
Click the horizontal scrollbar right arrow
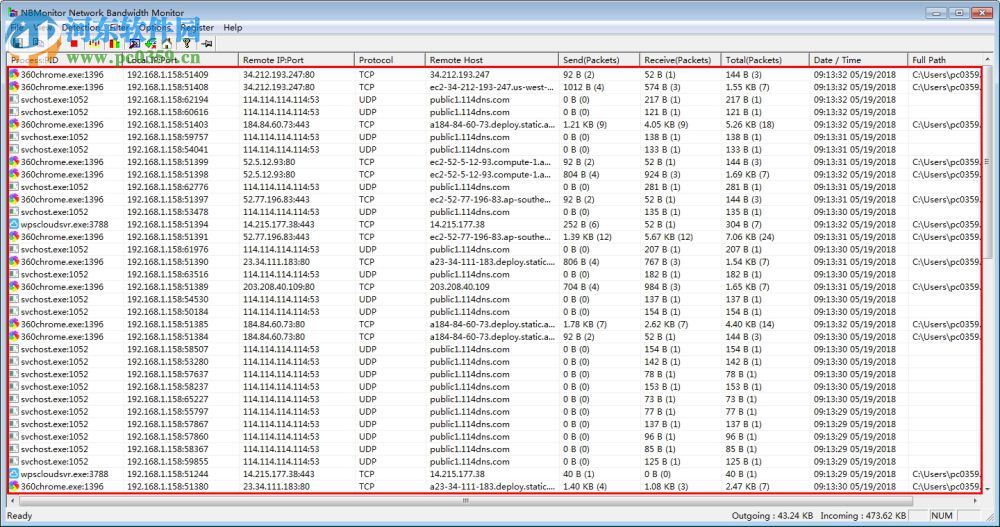976,500
